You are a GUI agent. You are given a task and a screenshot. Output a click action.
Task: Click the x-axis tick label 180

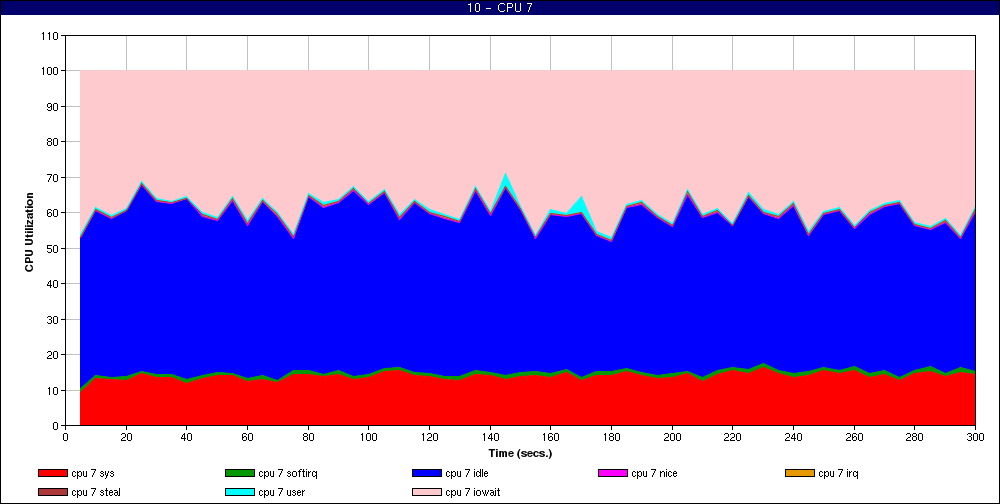(x=611, y=437)
